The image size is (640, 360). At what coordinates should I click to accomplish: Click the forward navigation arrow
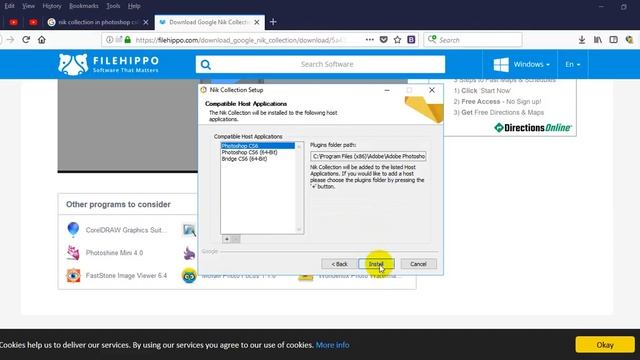coord(11,40)
